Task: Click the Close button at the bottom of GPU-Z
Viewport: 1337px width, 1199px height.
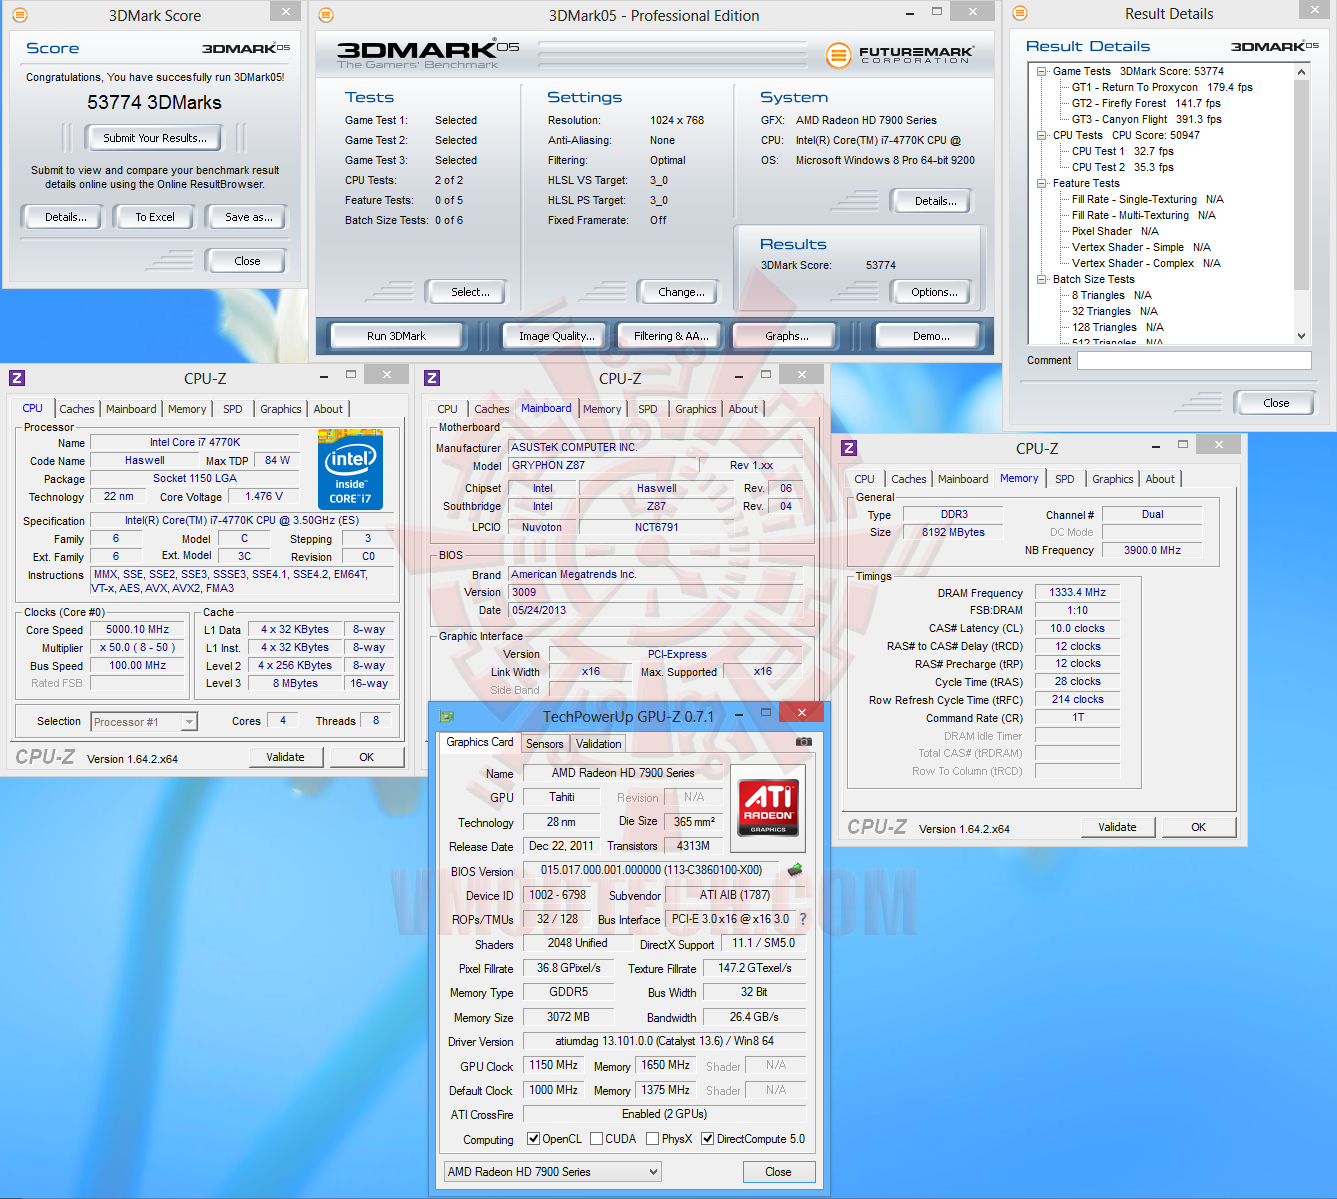Action: pyautogui.click(x=778, y=1172)
